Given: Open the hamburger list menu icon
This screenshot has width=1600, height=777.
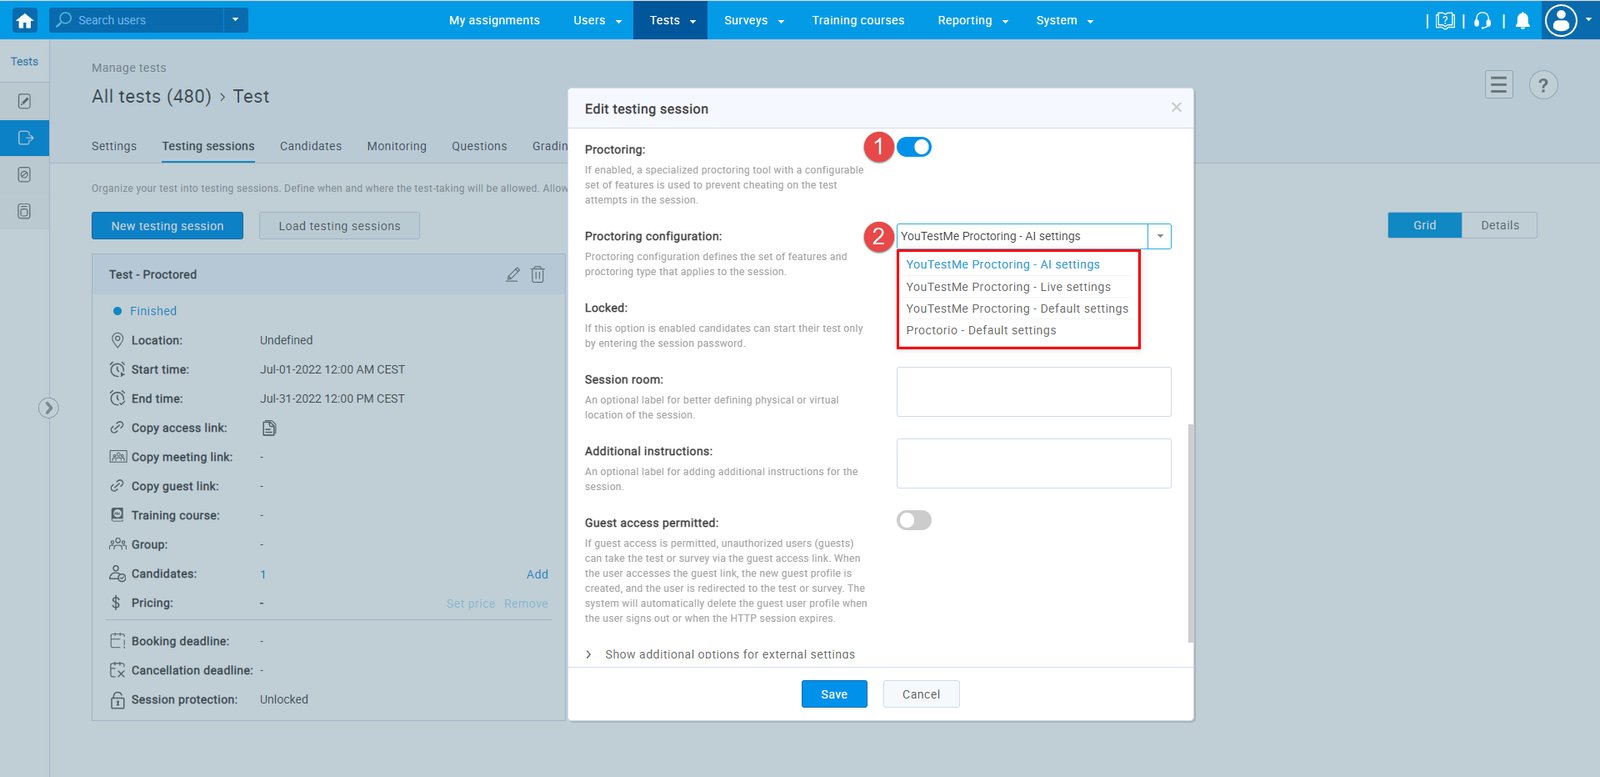Looking at the screenshot, I should 1498,86.
